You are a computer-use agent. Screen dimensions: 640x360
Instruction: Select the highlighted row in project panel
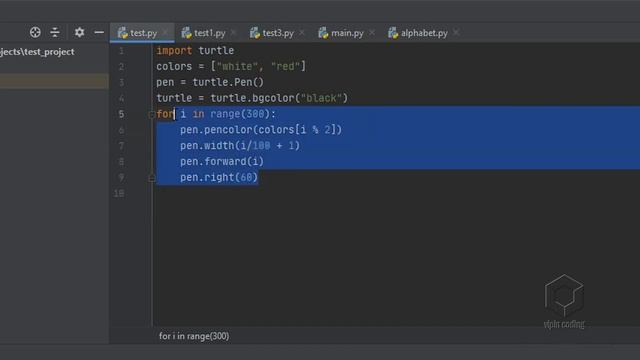point(54,81)
